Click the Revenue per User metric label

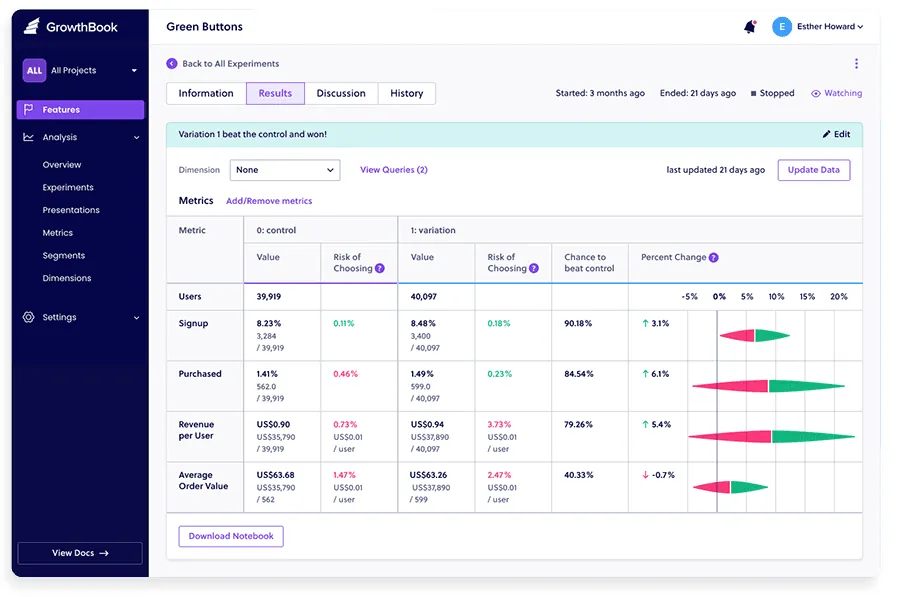click(x=196, y=430)
